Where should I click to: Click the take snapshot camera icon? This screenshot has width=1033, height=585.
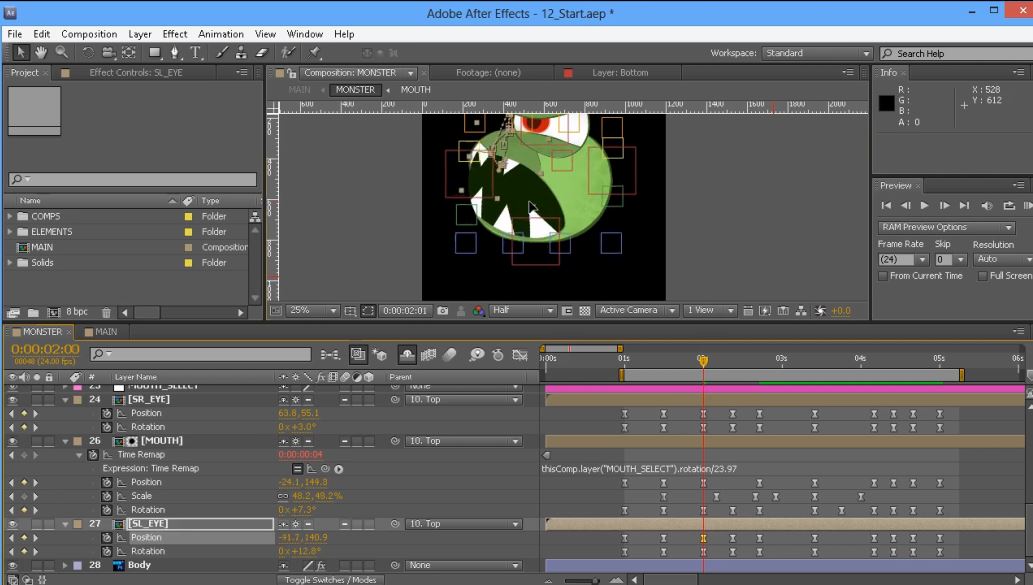[x=443, y=311]
